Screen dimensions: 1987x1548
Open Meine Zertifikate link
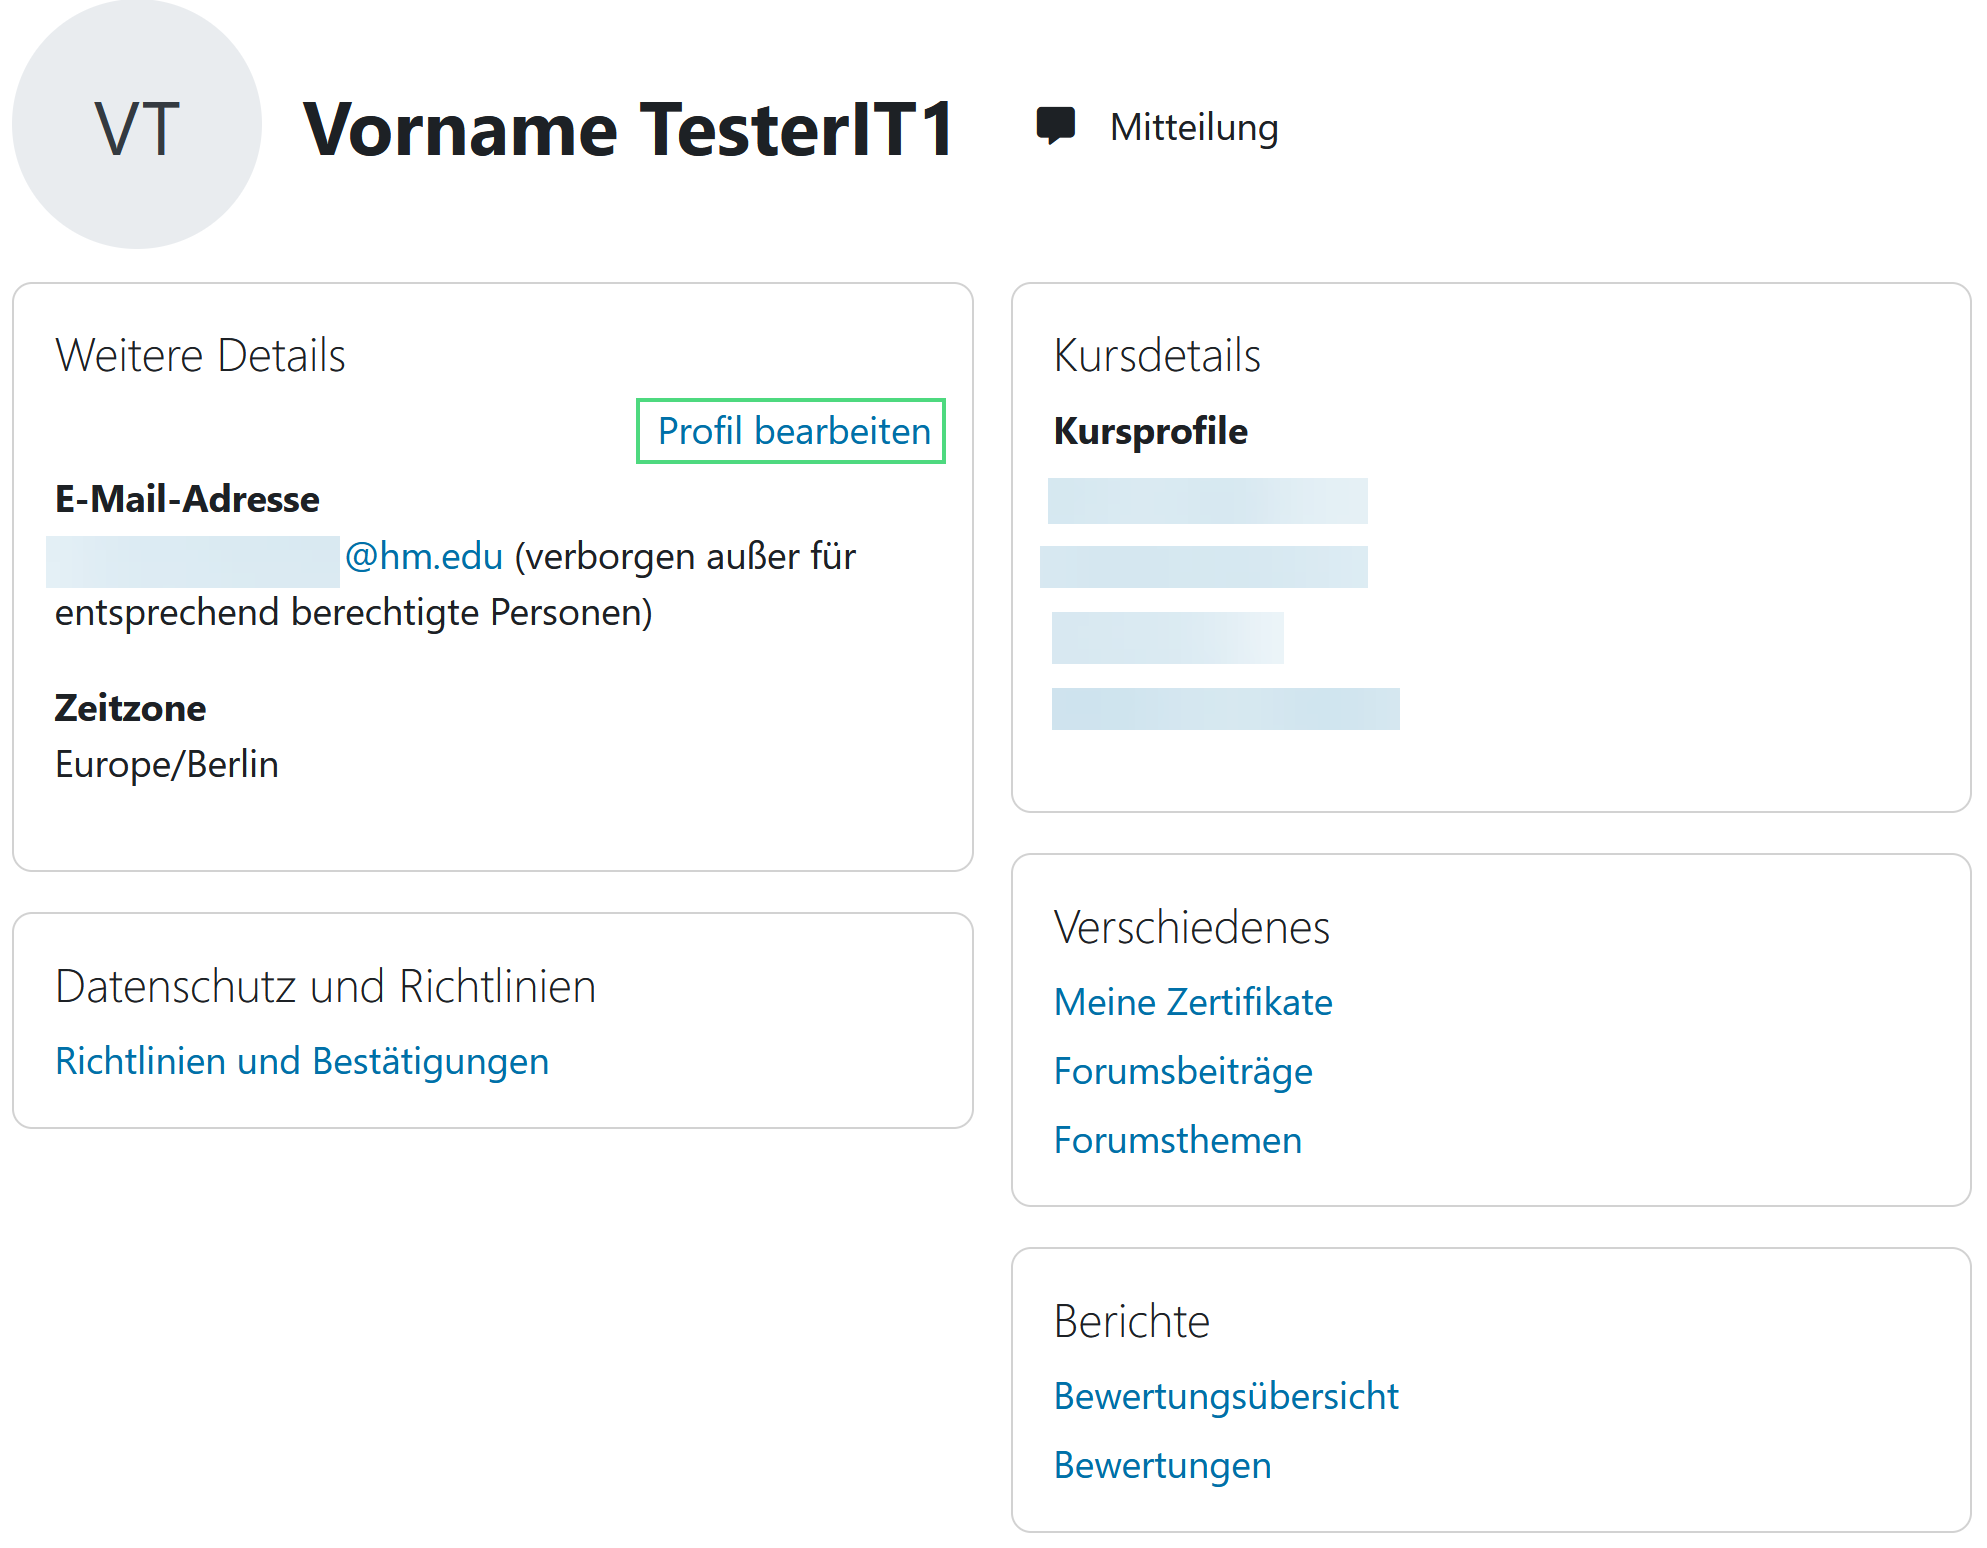(x=1192, y=1002)
